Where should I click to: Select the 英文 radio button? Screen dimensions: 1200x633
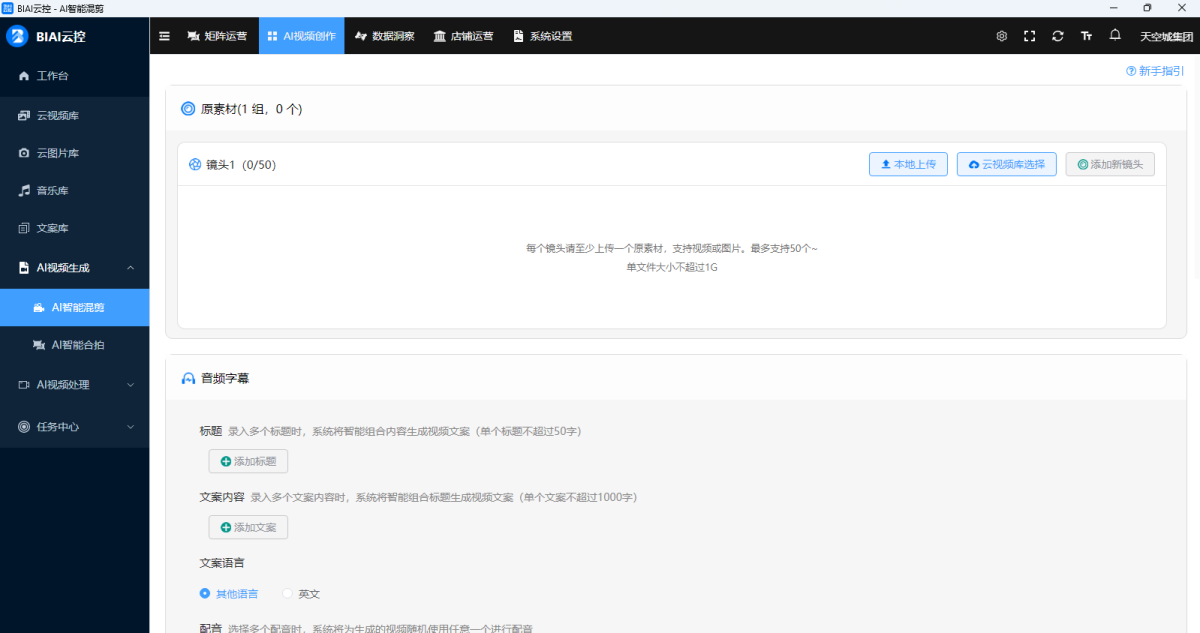coord(288,594)
